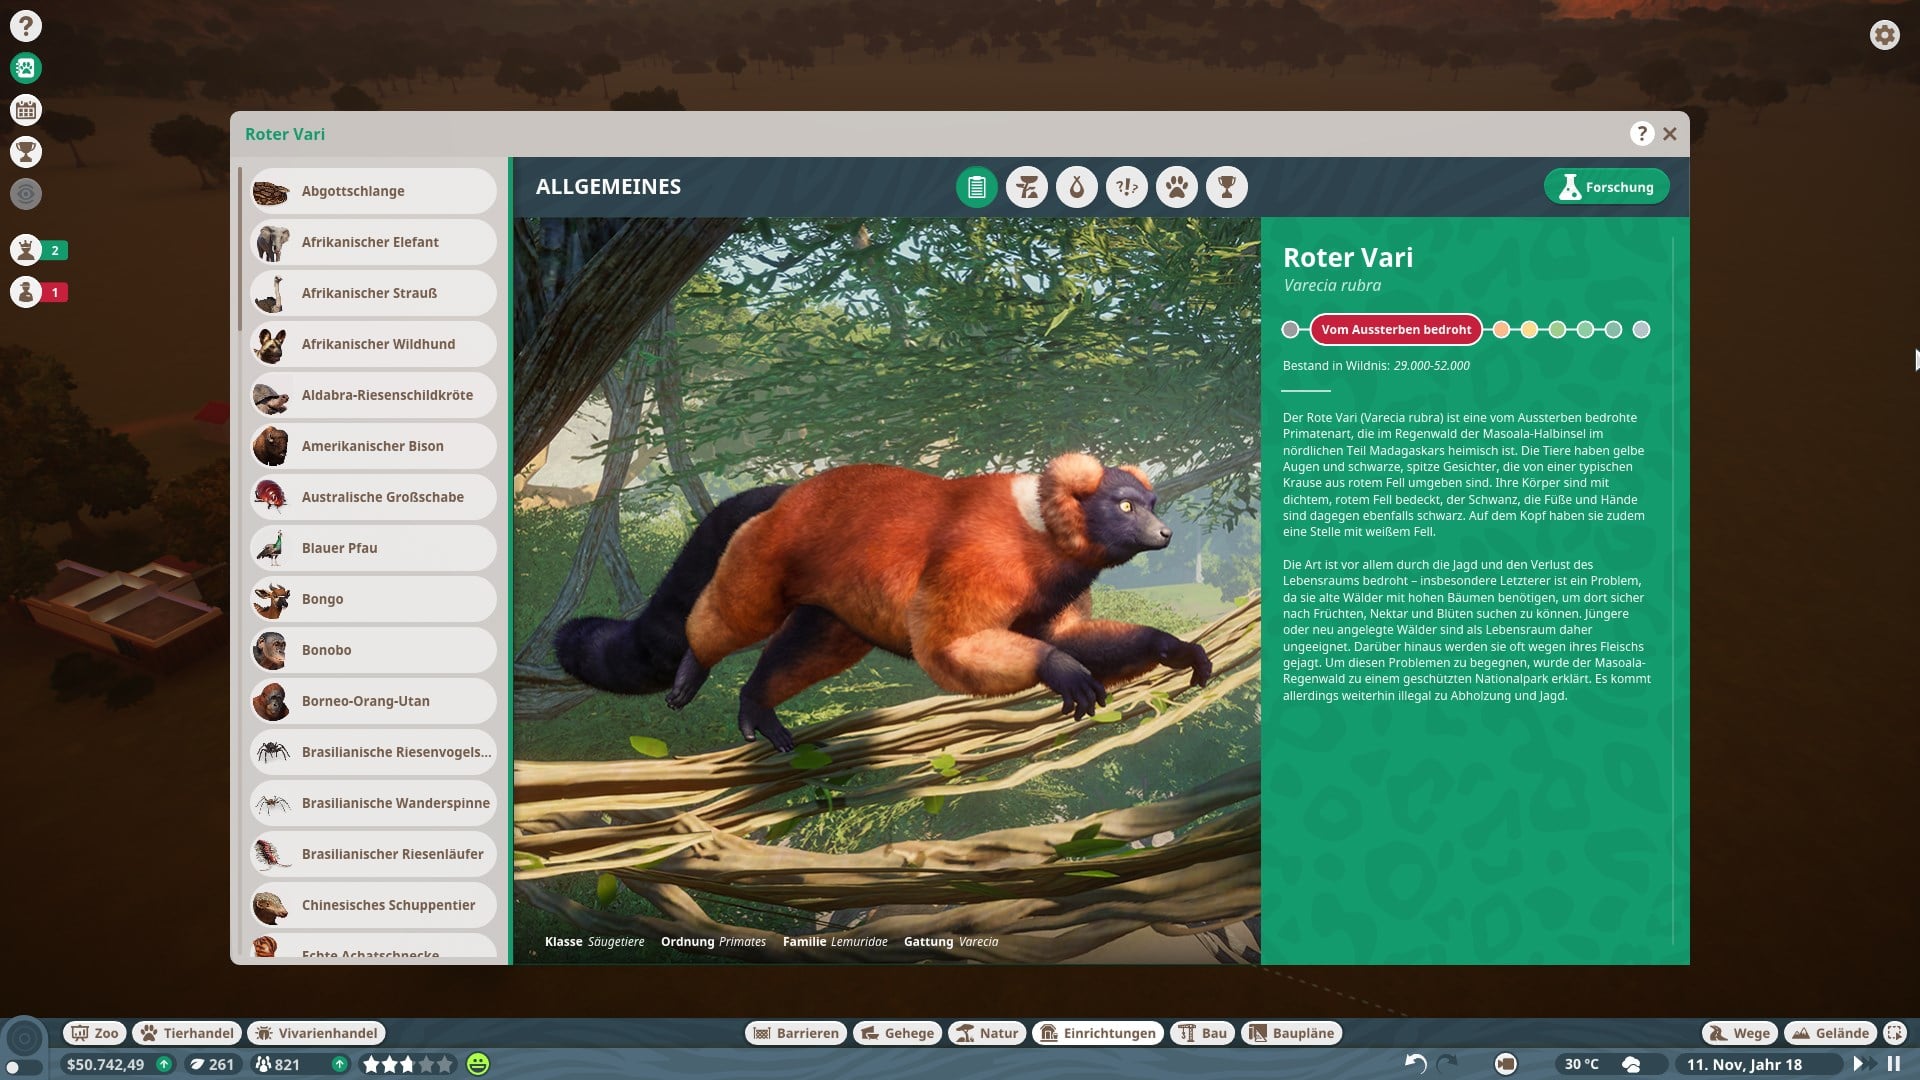Click the Forschung button
The image size is (1920, 1080).
(x=1606, y=187)
